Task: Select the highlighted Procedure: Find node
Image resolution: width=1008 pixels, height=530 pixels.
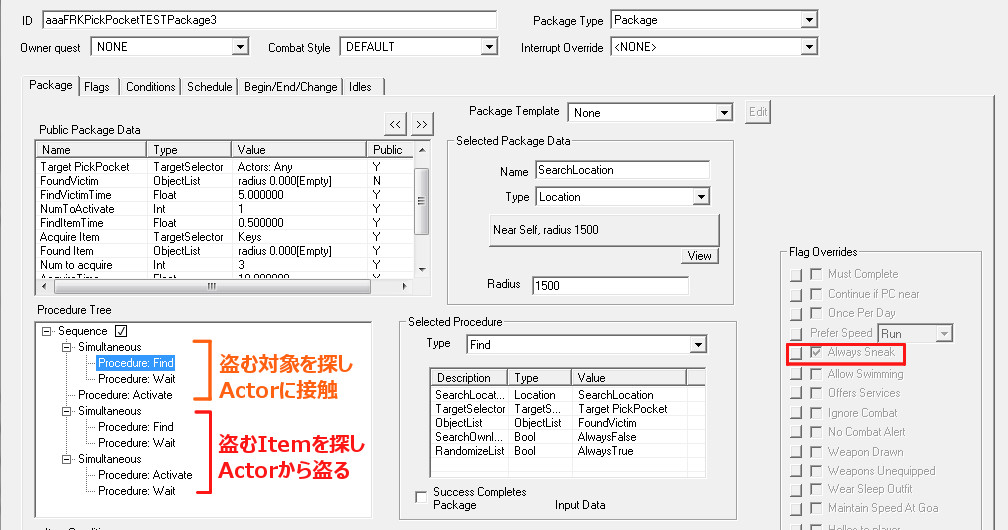Action: click(136, 363)
